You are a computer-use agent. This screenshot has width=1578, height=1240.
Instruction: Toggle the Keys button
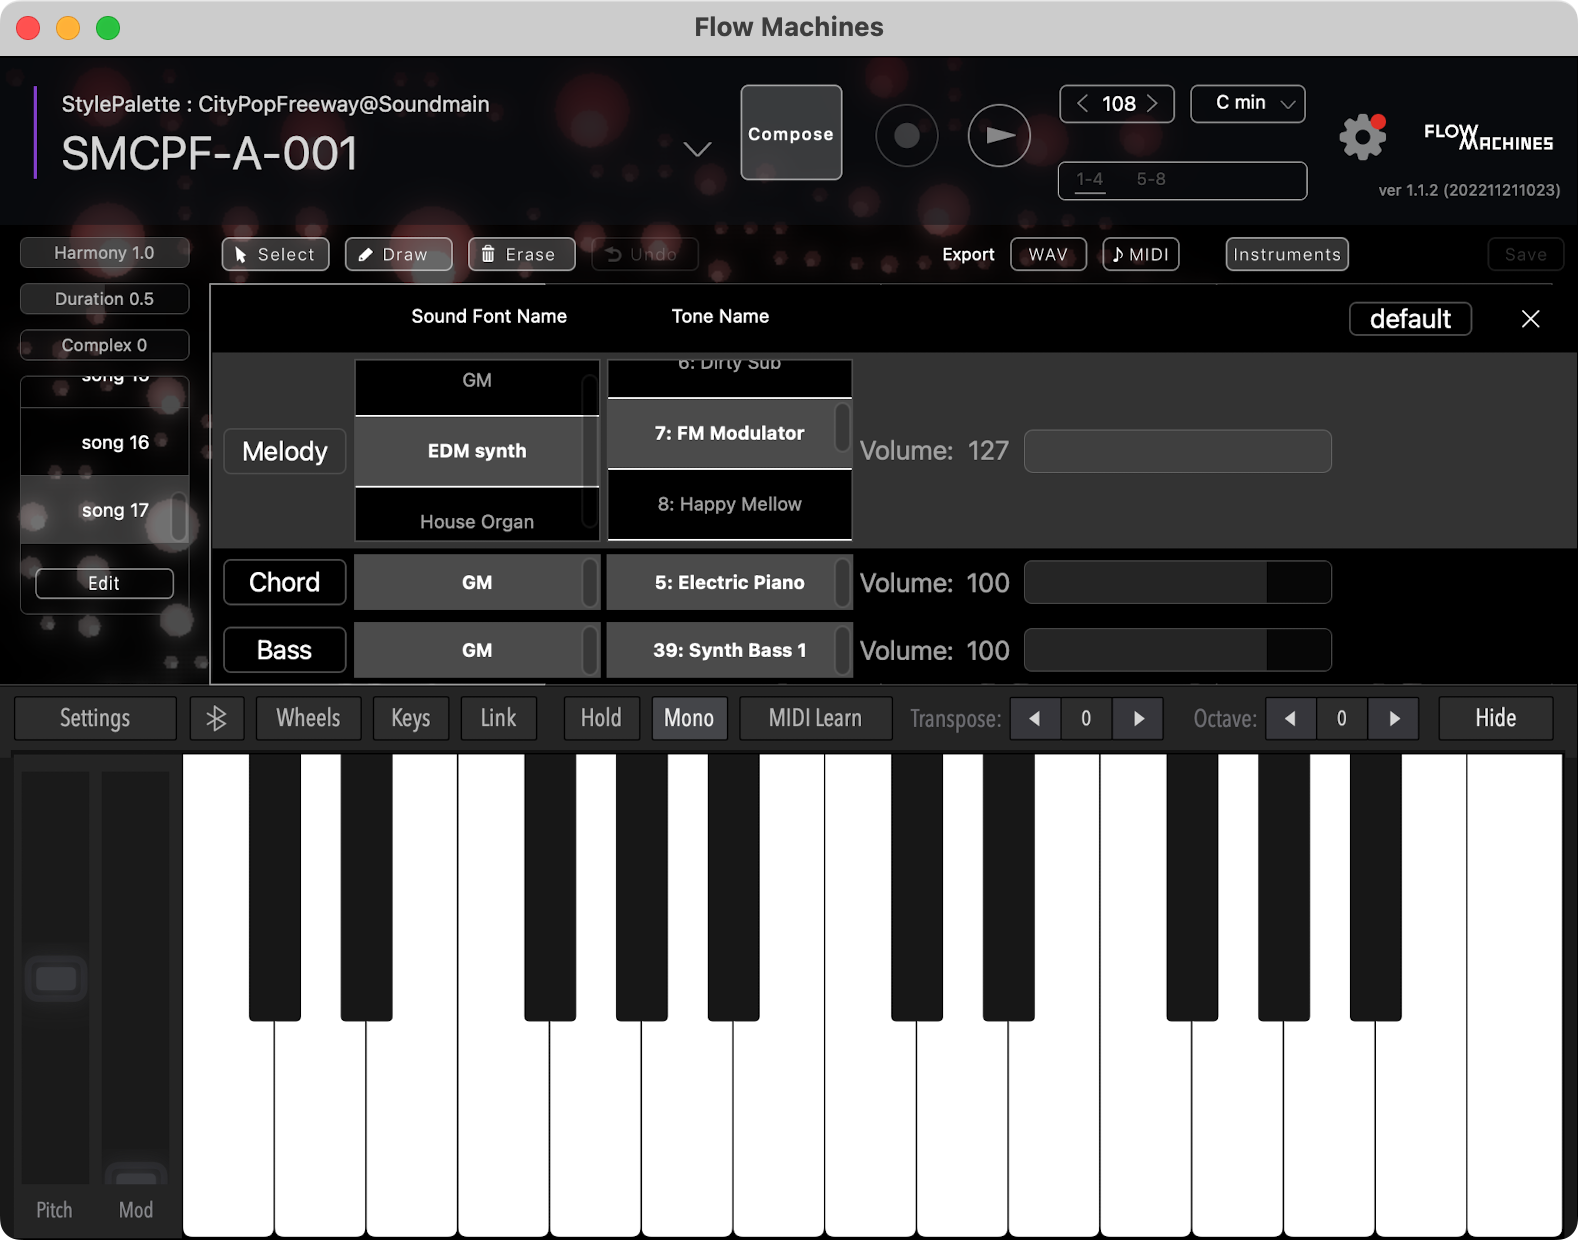[411, 718]
